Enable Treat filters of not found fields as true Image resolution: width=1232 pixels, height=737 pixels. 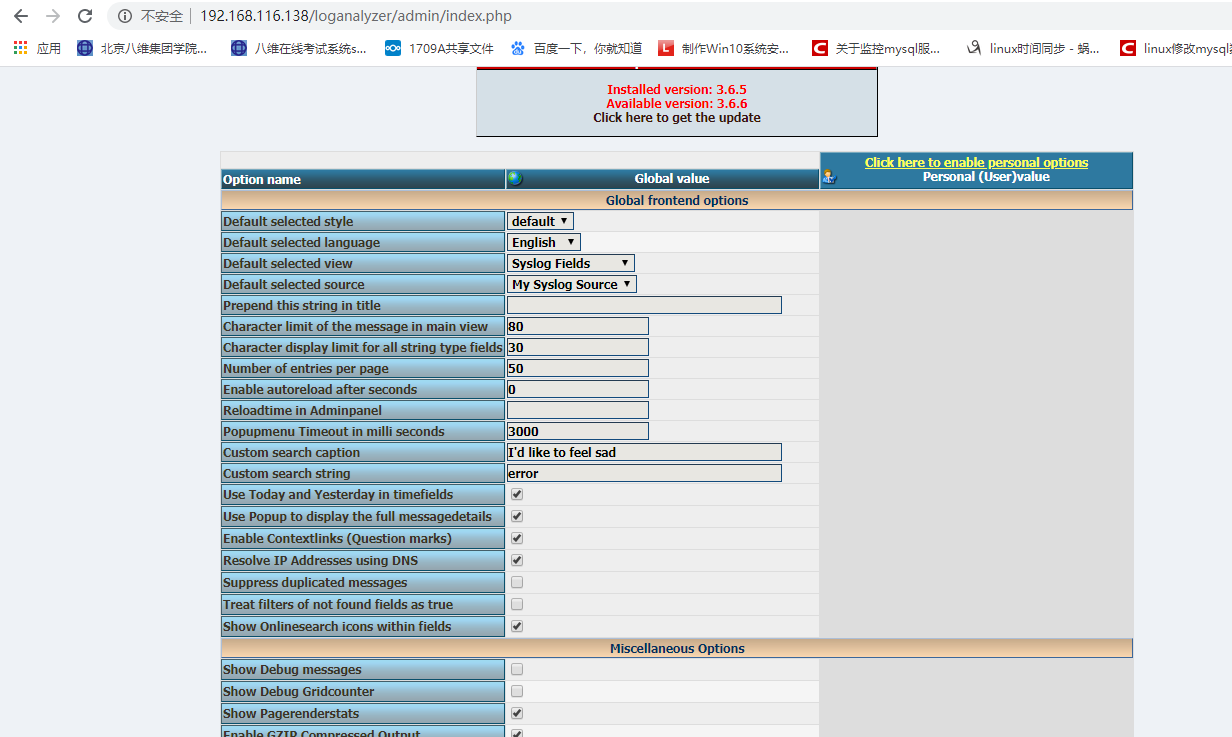(x=517, y=604)
